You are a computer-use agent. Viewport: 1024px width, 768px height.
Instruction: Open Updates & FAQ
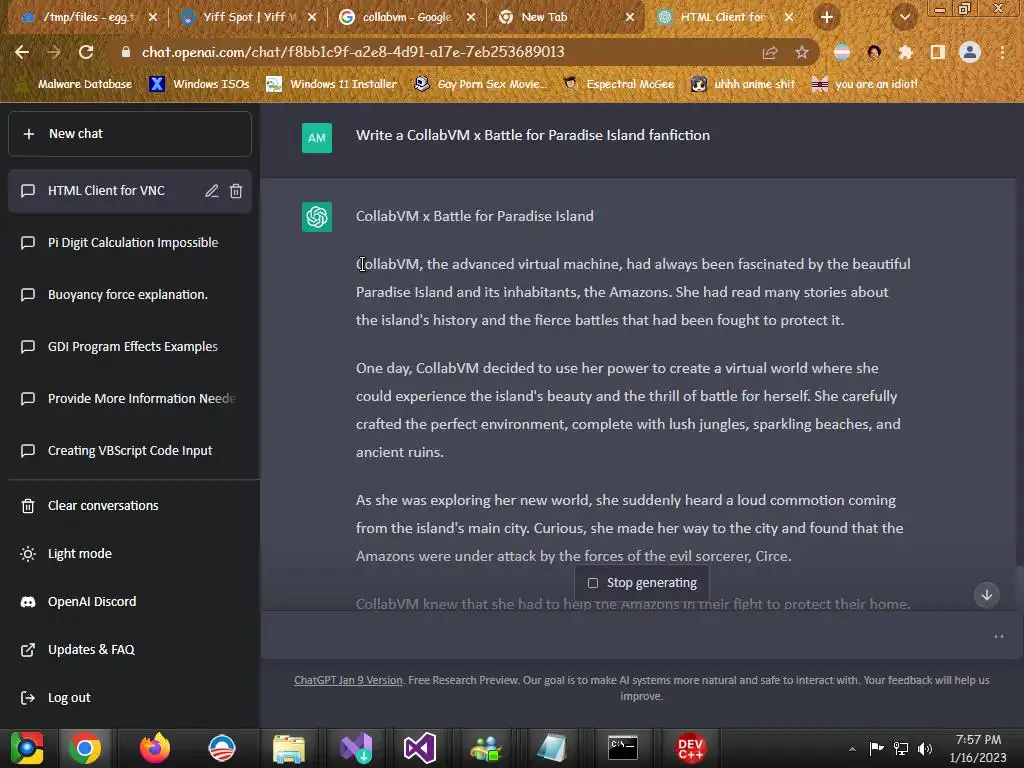(x=129, y=650)
